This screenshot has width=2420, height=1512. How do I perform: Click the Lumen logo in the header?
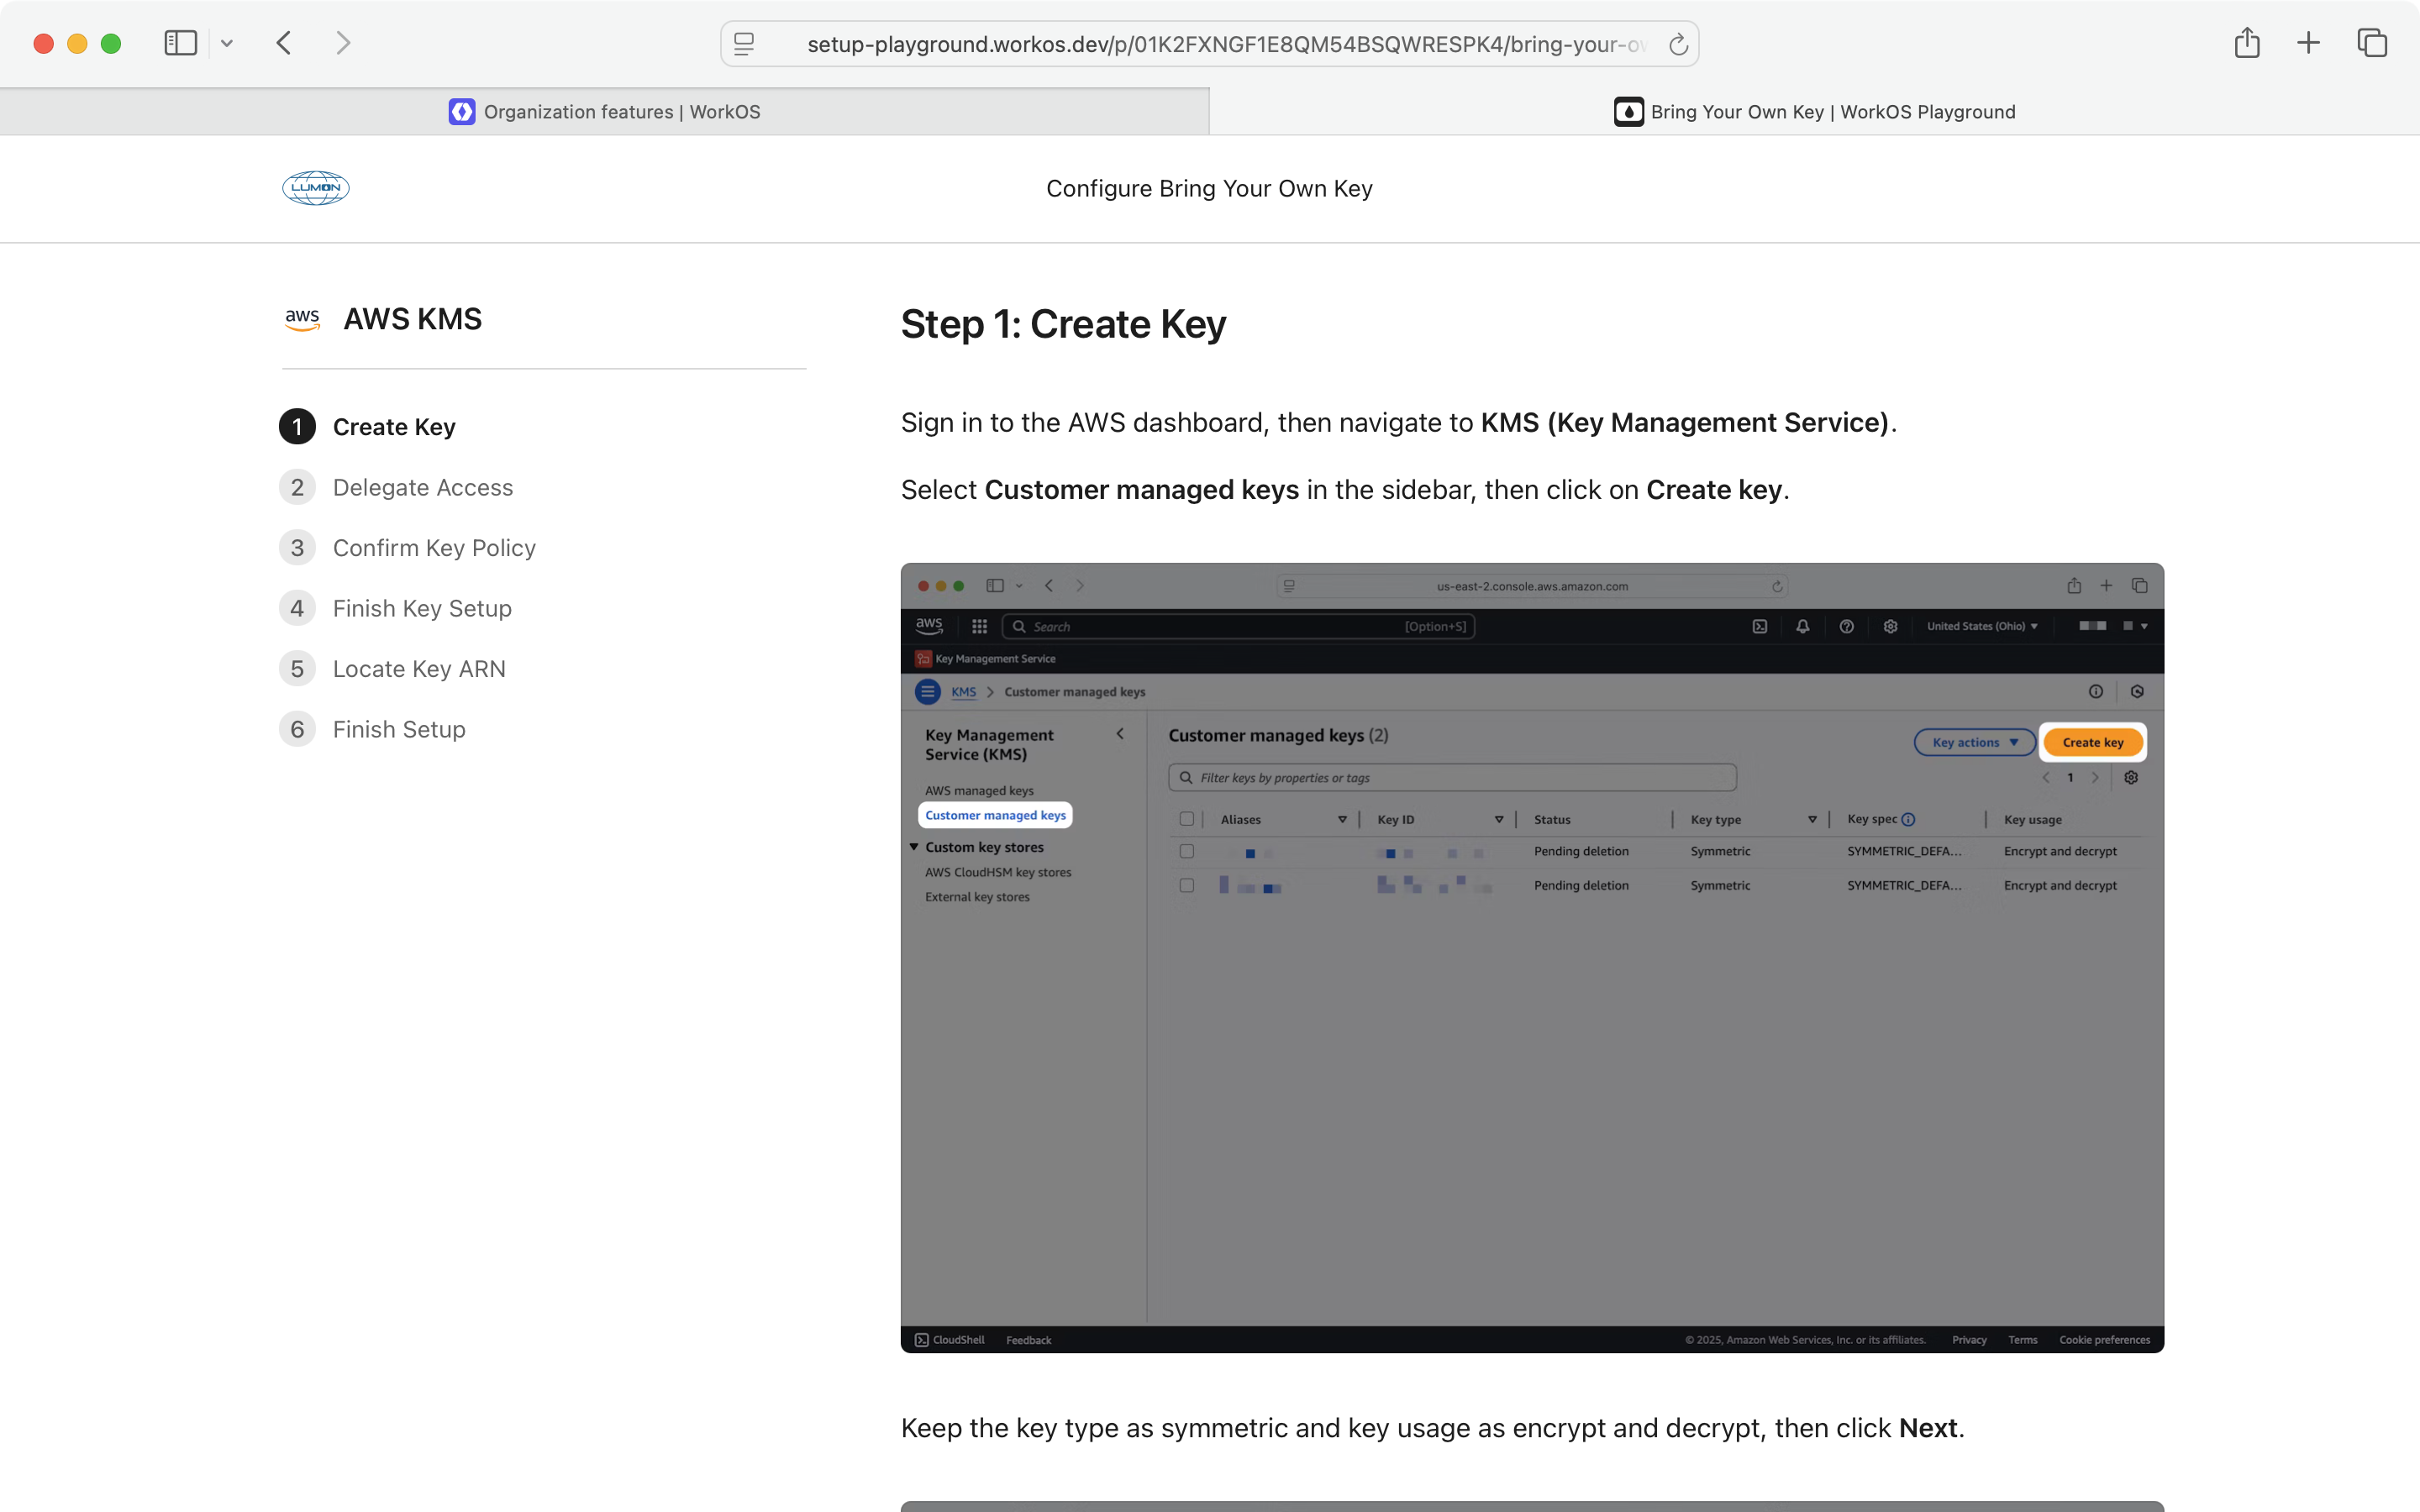(316, 188)
